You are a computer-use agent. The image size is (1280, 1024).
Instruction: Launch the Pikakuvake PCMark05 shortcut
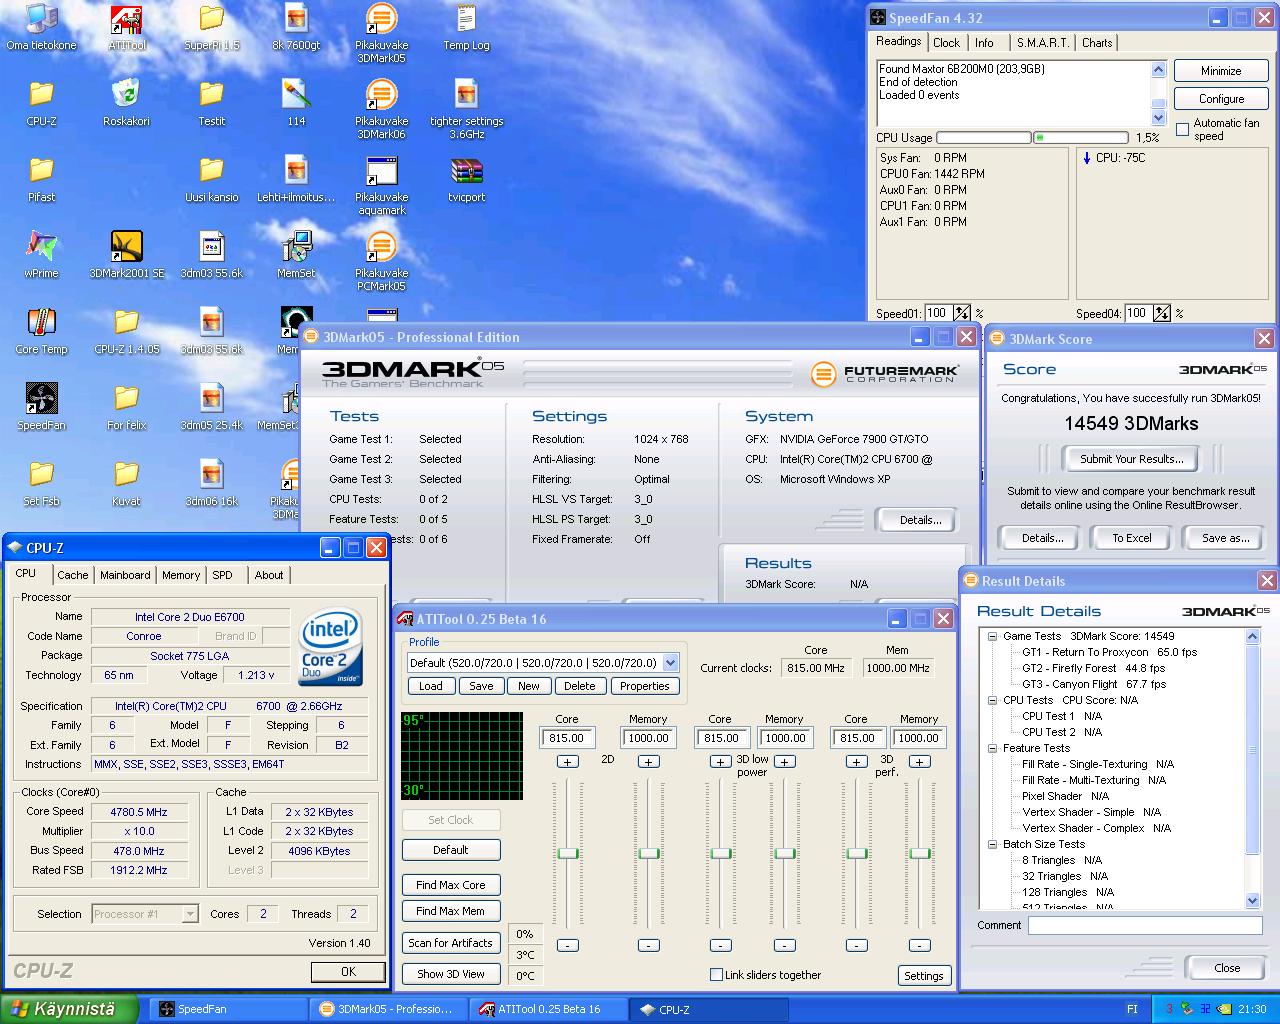click(x=381, y=262)
